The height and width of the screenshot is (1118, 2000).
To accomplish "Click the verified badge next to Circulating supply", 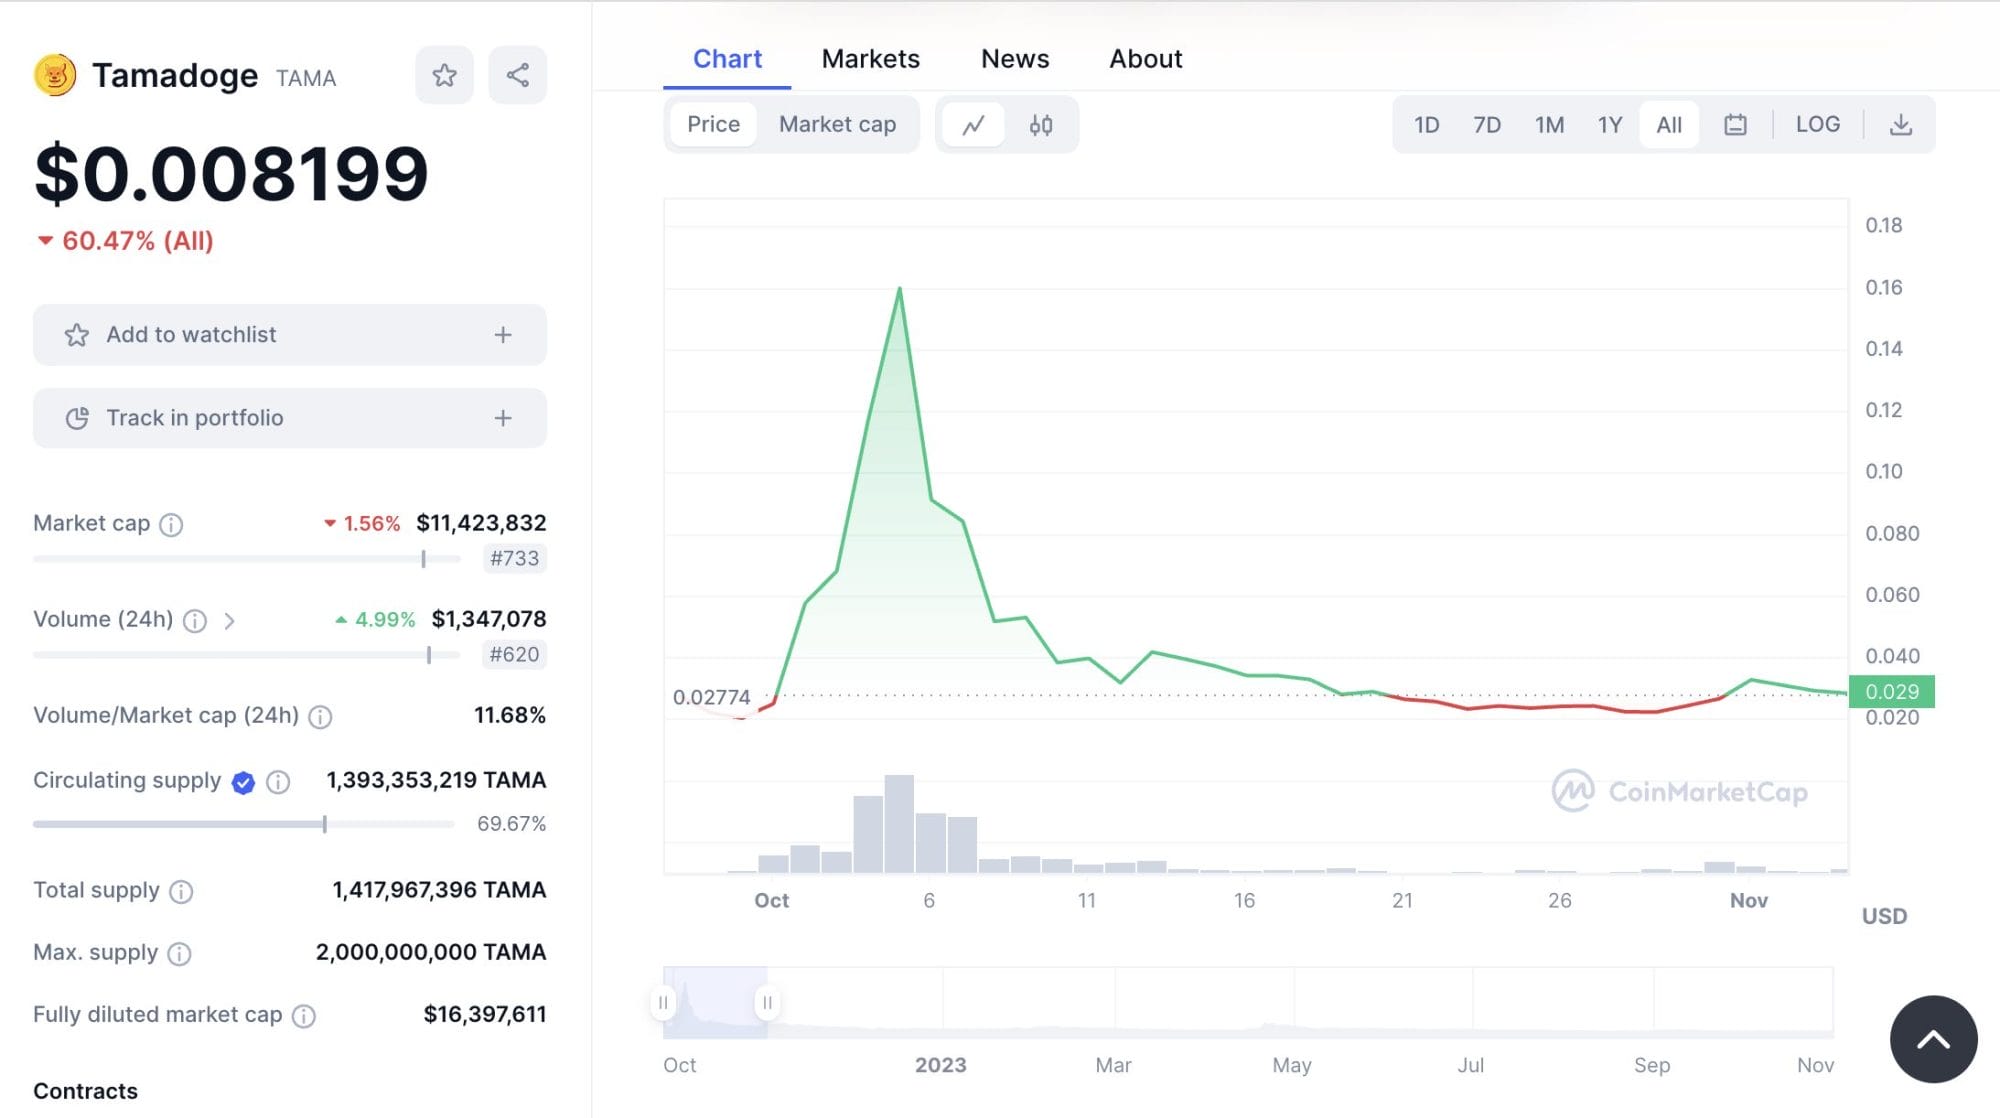I will tap(241, 783).
